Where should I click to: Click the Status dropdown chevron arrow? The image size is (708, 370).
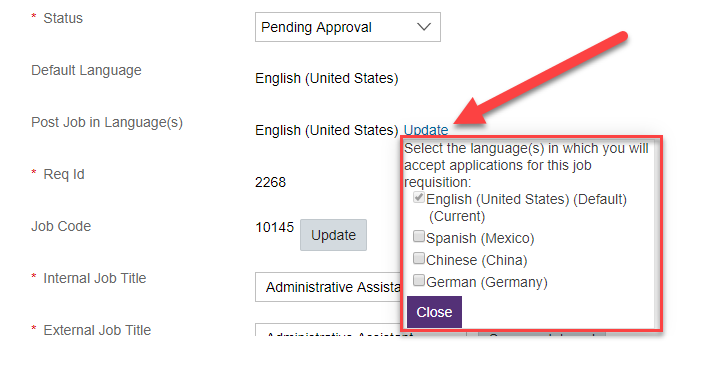point(424,27)
